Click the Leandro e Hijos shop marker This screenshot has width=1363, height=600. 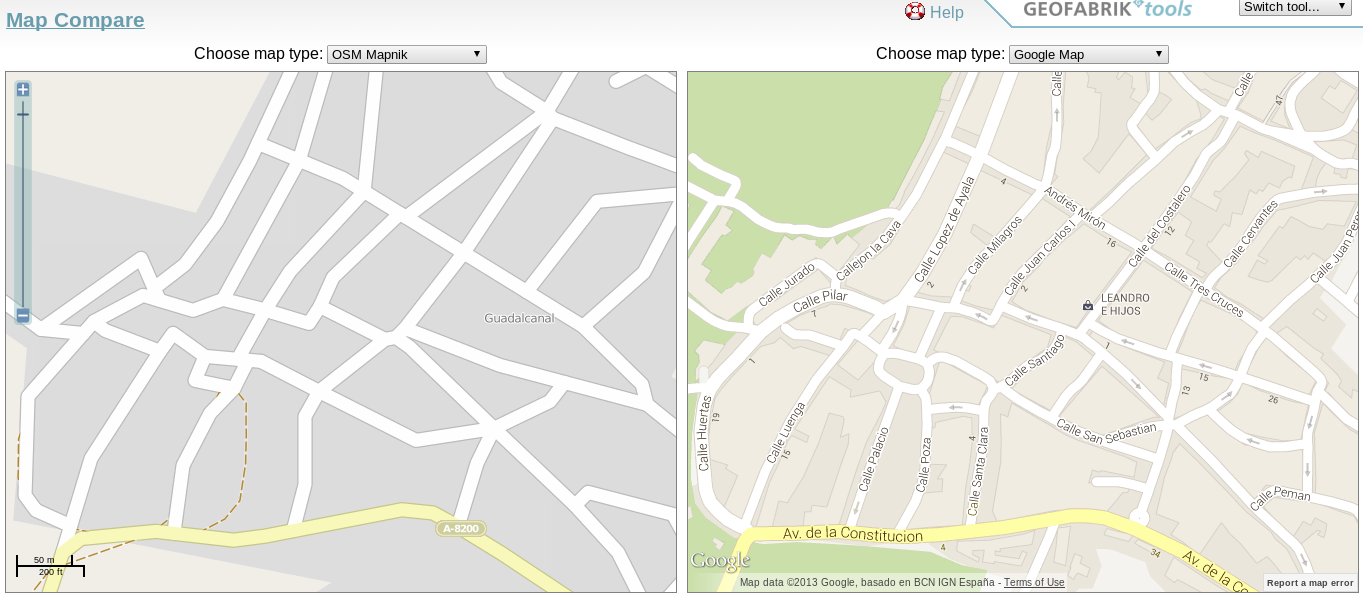[1088, 305]
